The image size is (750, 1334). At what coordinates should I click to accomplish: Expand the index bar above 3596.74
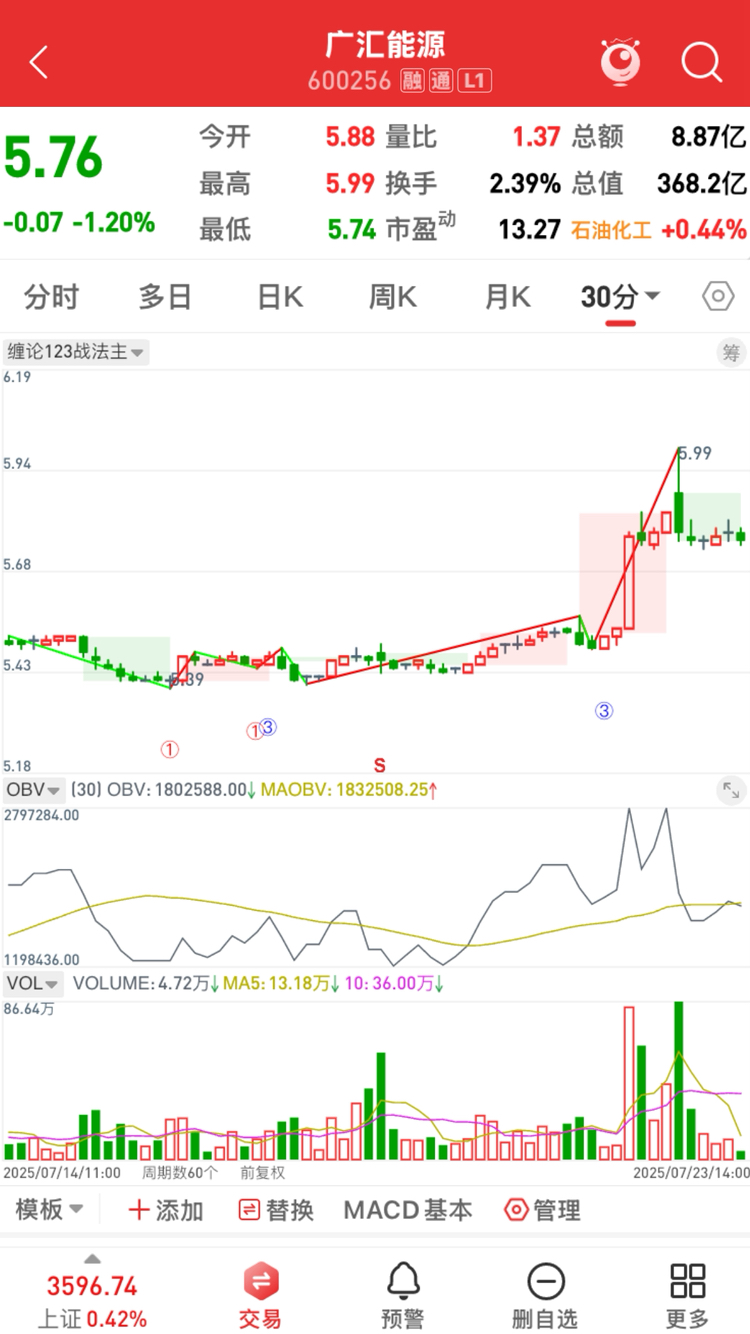click(92, 1258)
